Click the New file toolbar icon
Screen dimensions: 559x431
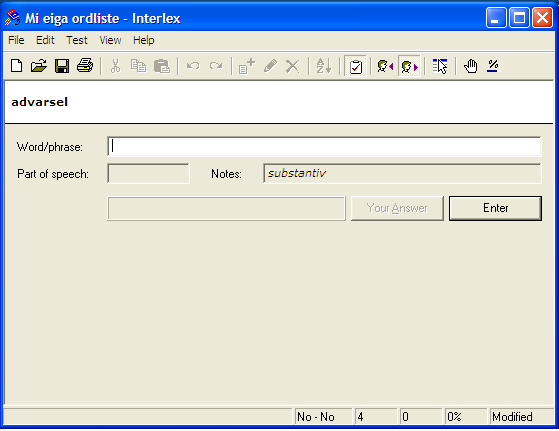pos(16,66)
